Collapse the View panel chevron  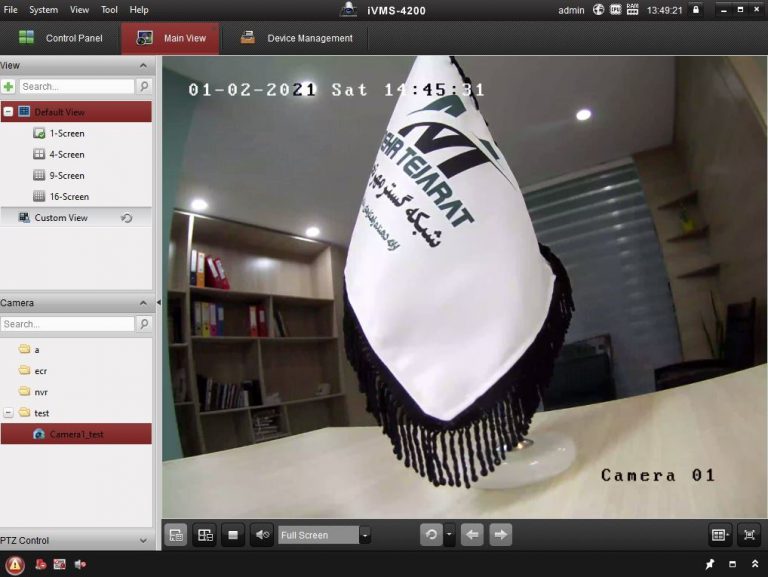(x=143, y=66)
